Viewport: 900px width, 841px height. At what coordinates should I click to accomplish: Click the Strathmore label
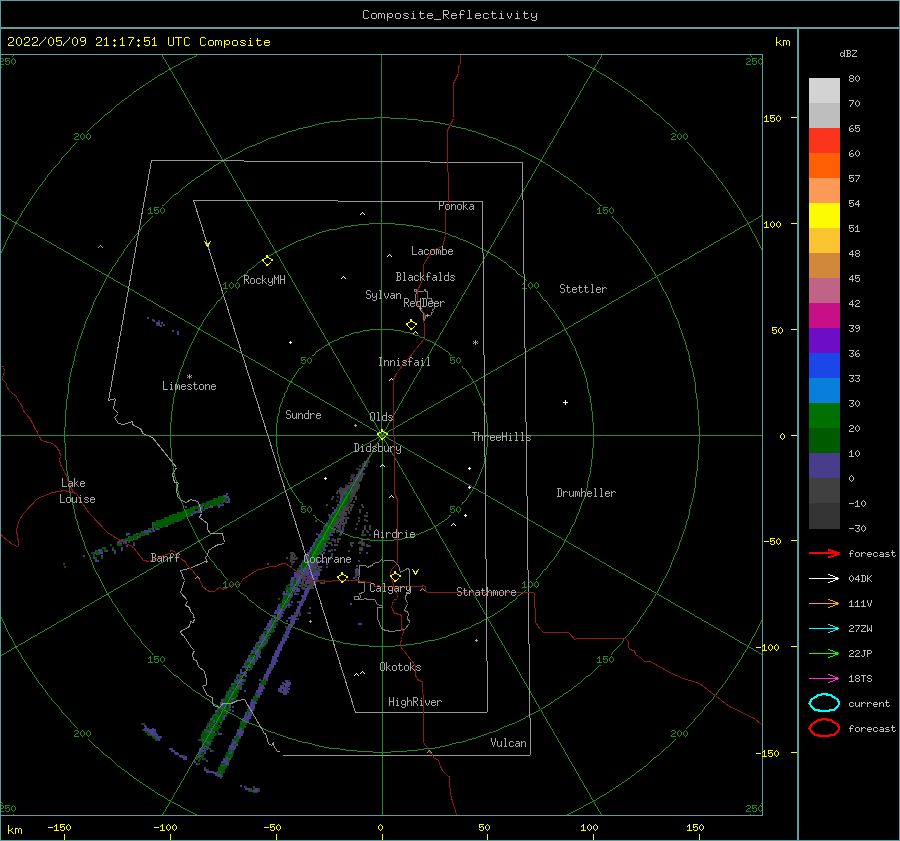click(x=486, y=592)
